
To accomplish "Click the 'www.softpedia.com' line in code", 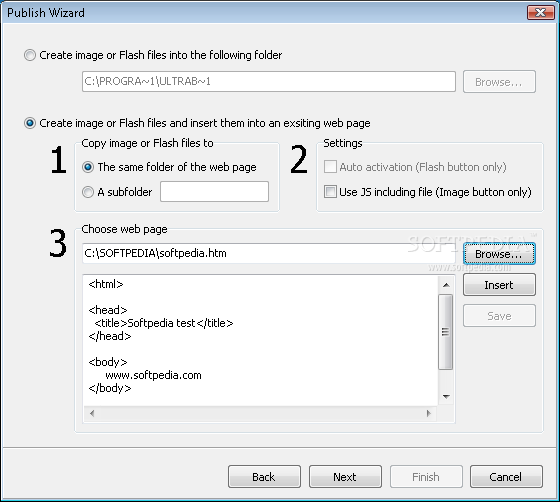I will coord(153,375).
